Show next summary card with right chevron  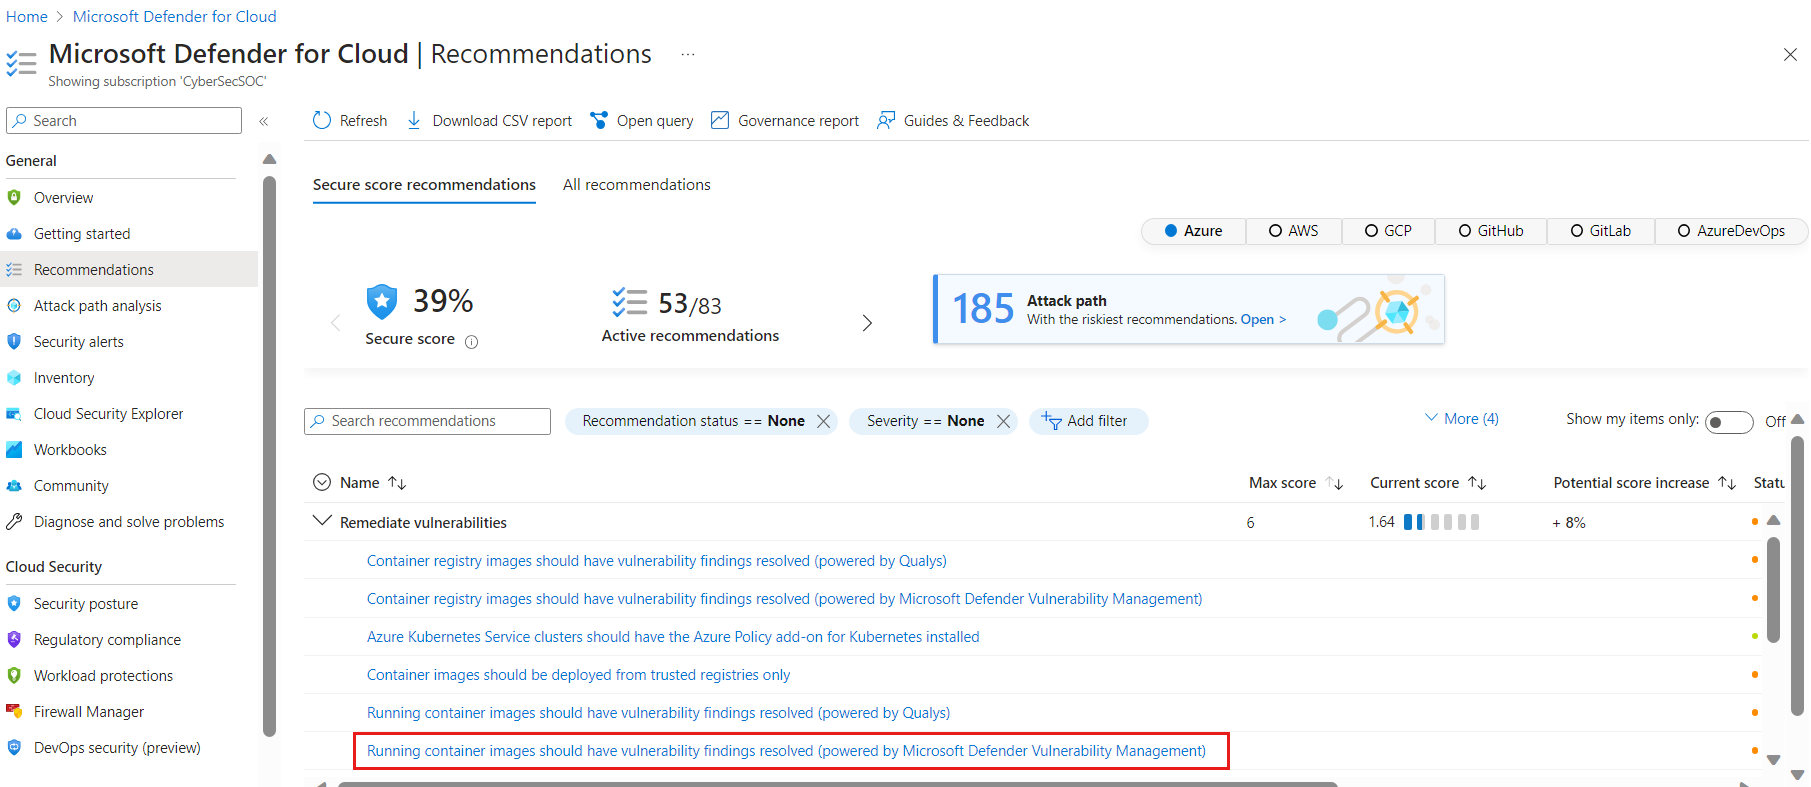click(x=867, y=323)
